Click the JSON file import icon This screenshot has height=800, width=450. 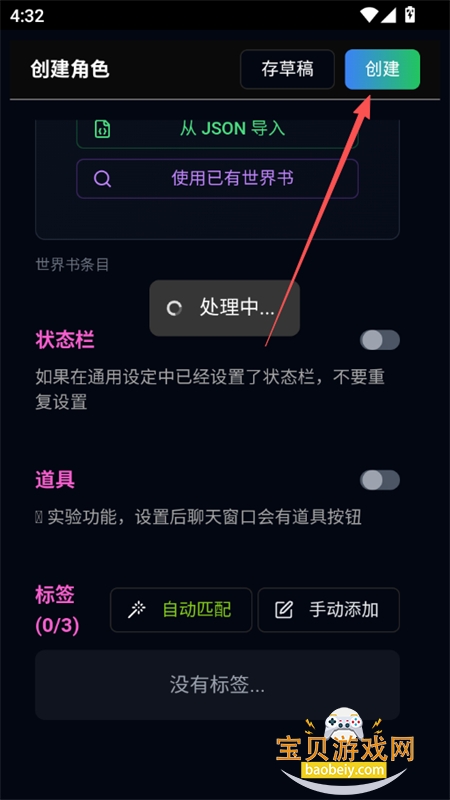point(103,129)
